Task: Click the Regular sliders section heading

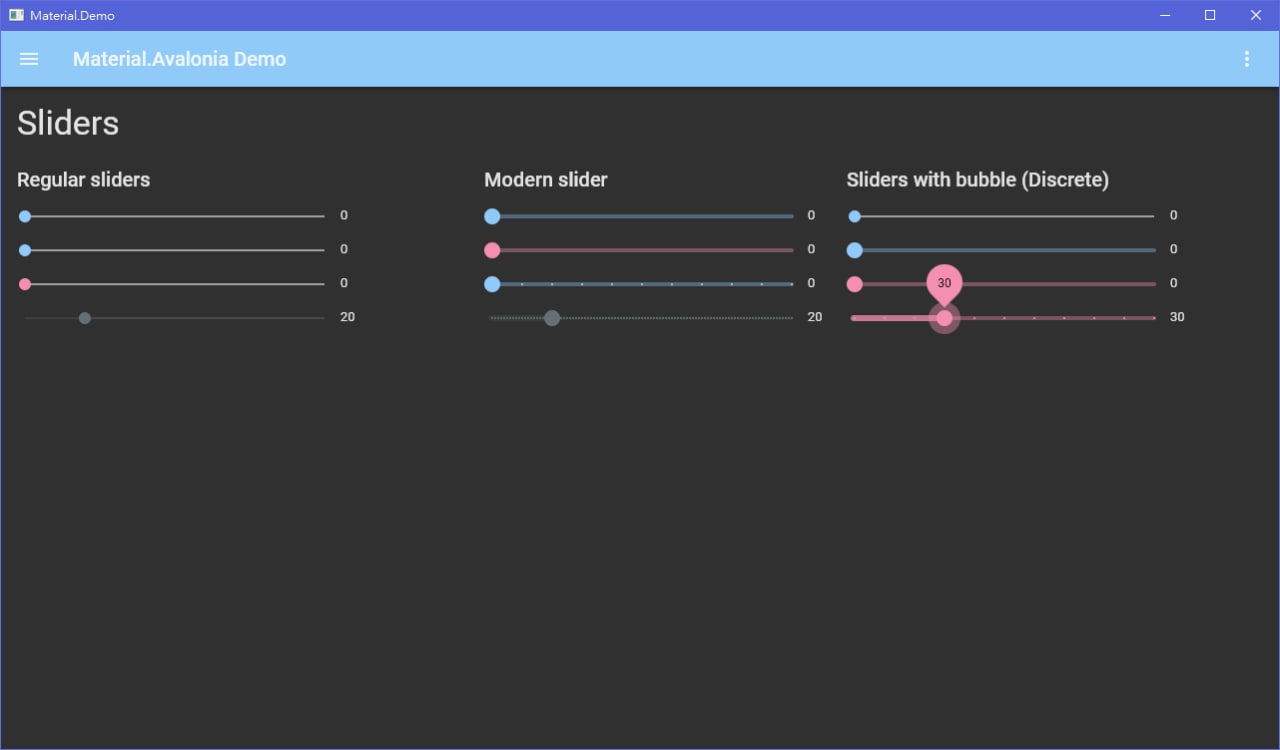Action: pyautogui.click(x=84, y=180)
